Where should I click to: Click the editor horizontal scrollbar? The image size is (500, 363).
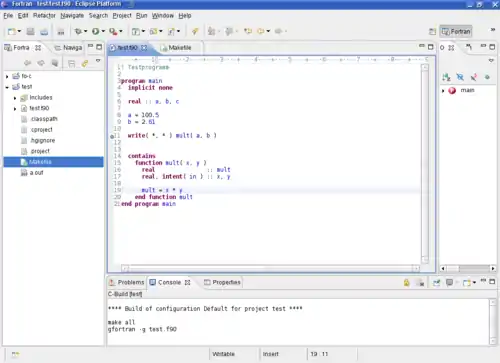coord(270,268)
